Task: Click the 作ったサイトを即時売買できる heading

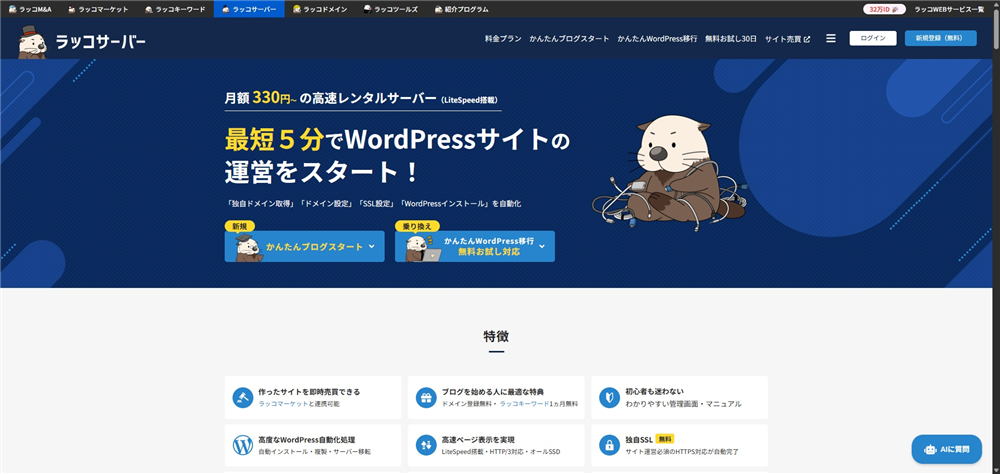Action: click(309, 391)
